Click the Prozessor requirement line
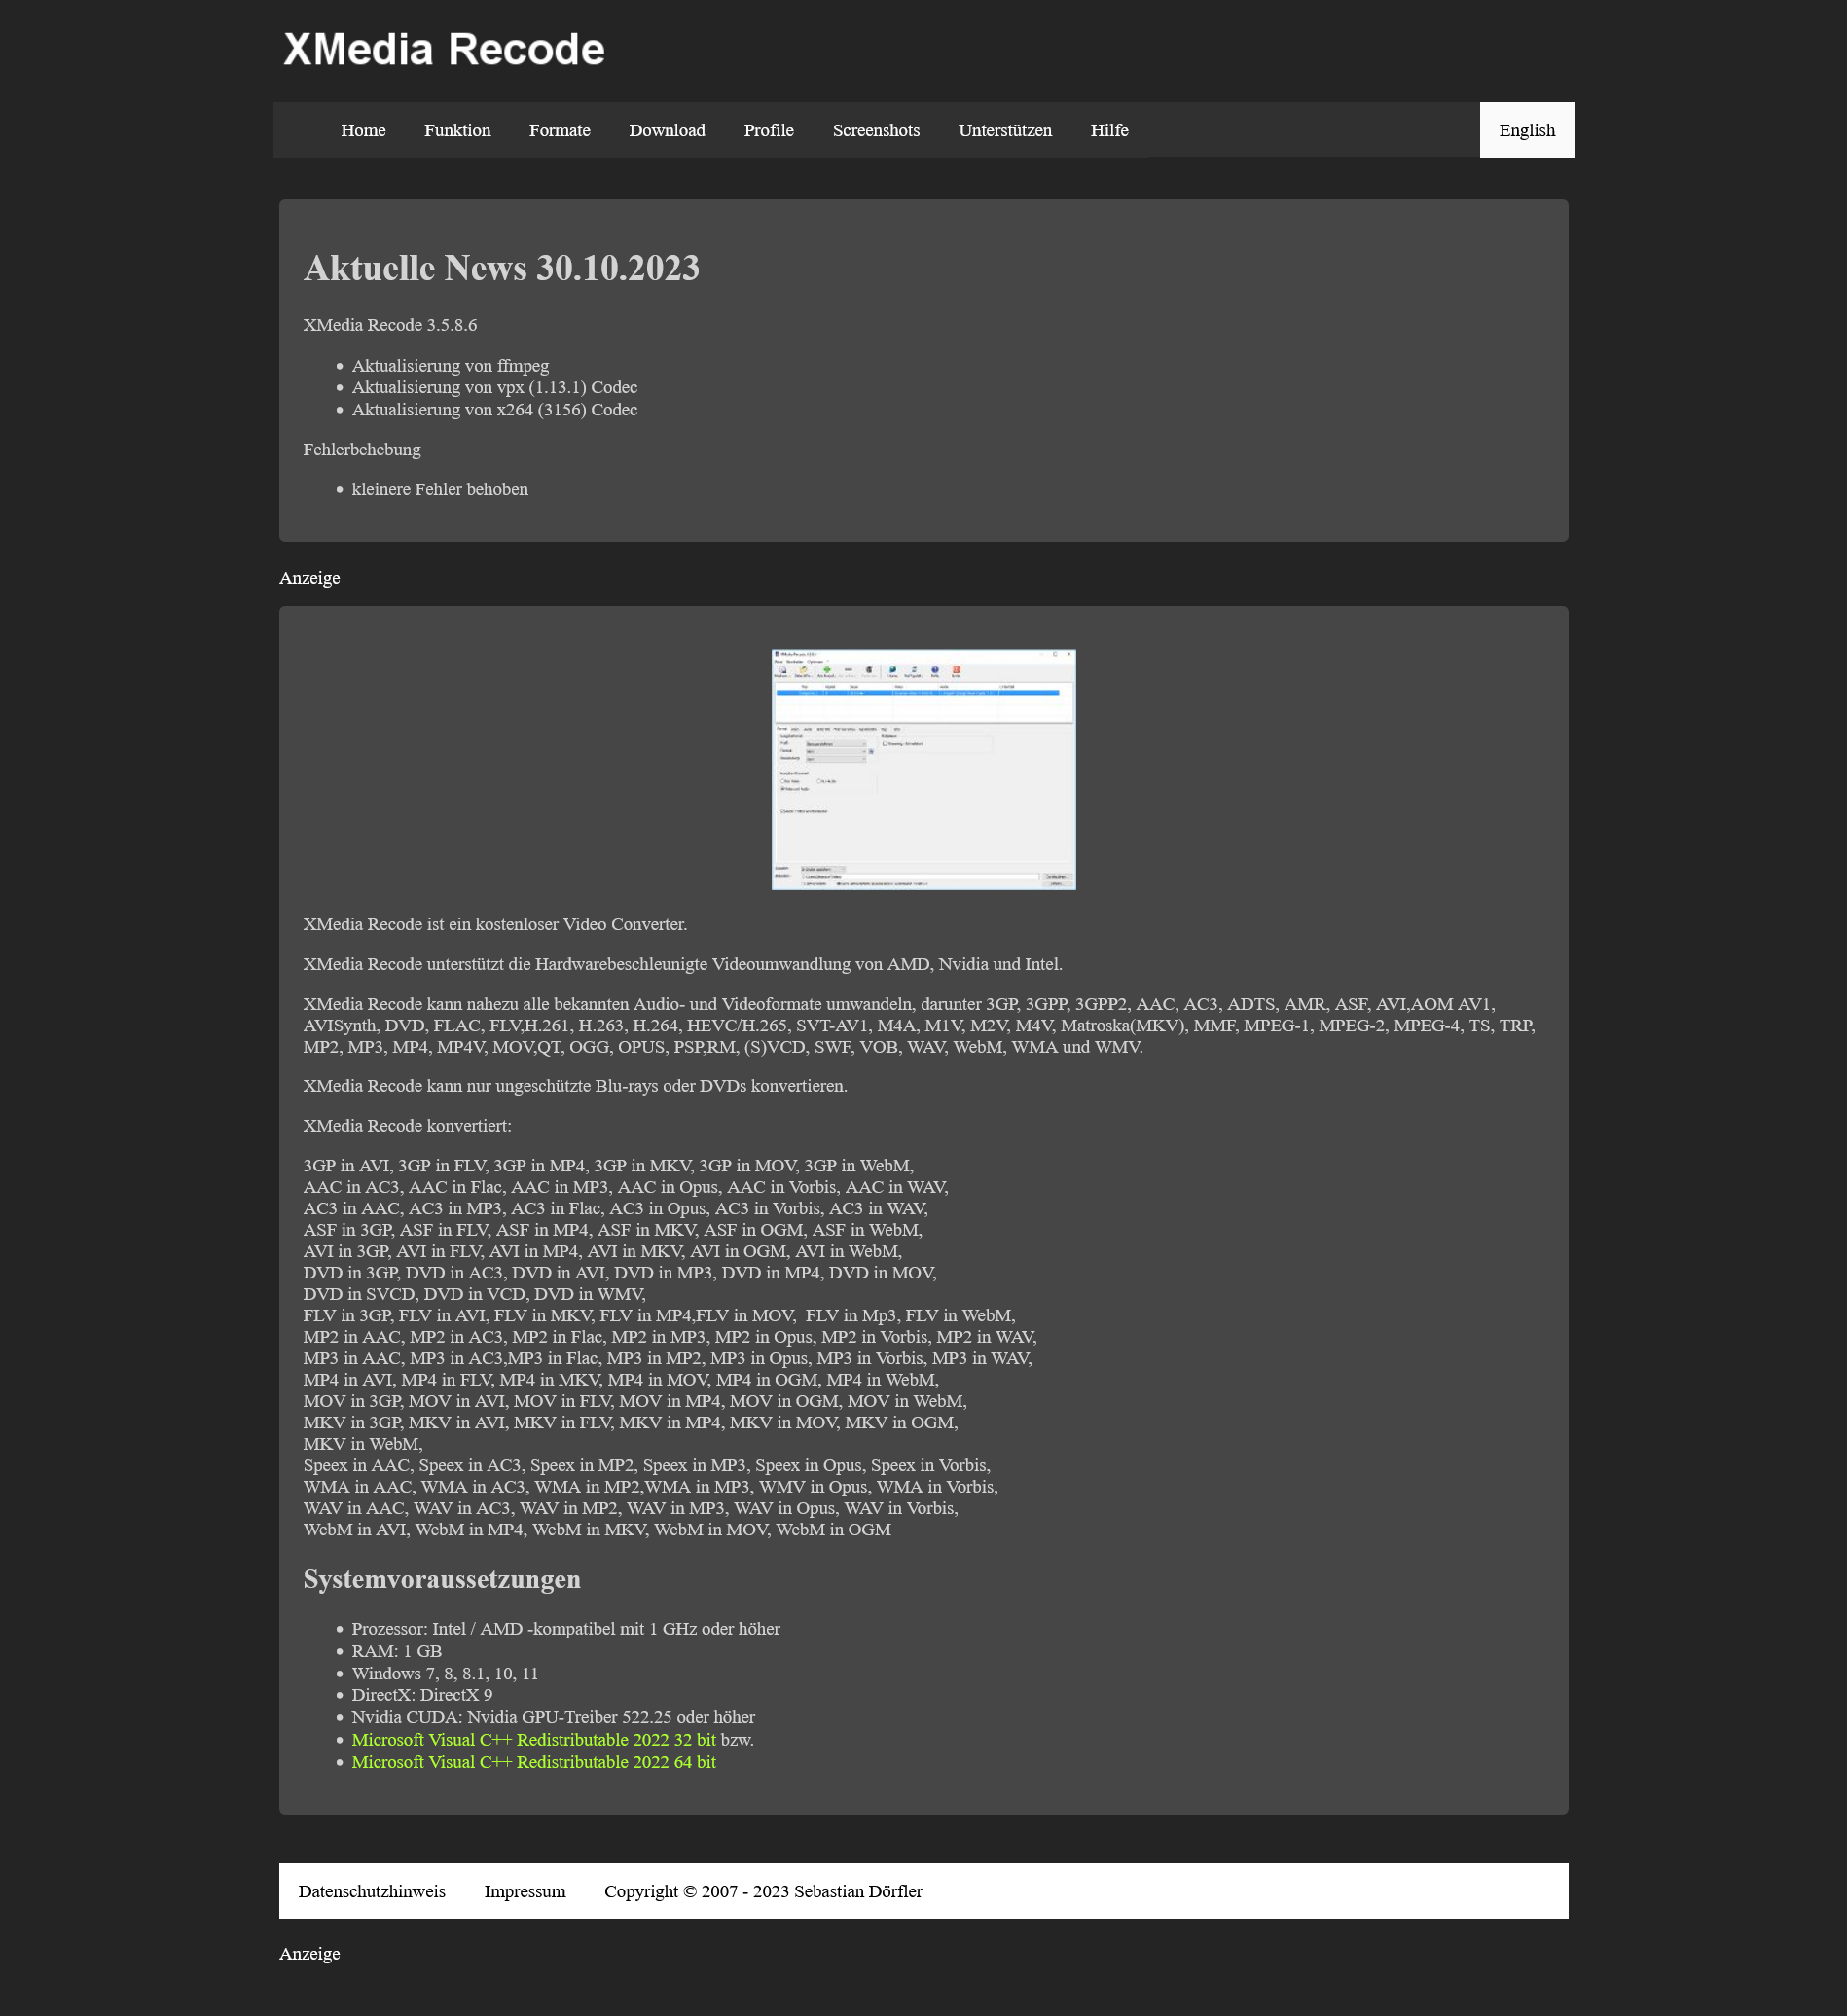Screen dimensions: 1847x2016 point(566,1628)
